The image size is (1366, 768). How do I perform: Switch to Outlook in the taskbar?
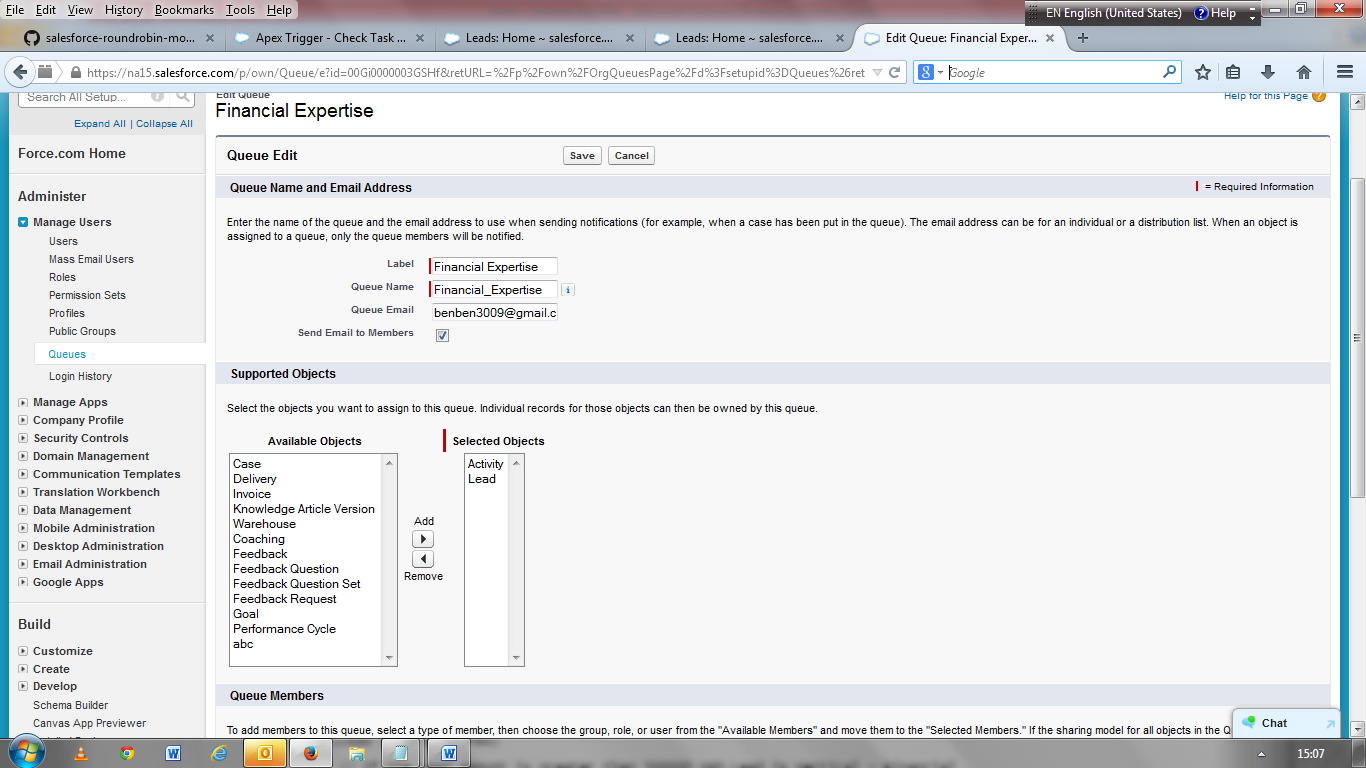click(x=265, y=752)
